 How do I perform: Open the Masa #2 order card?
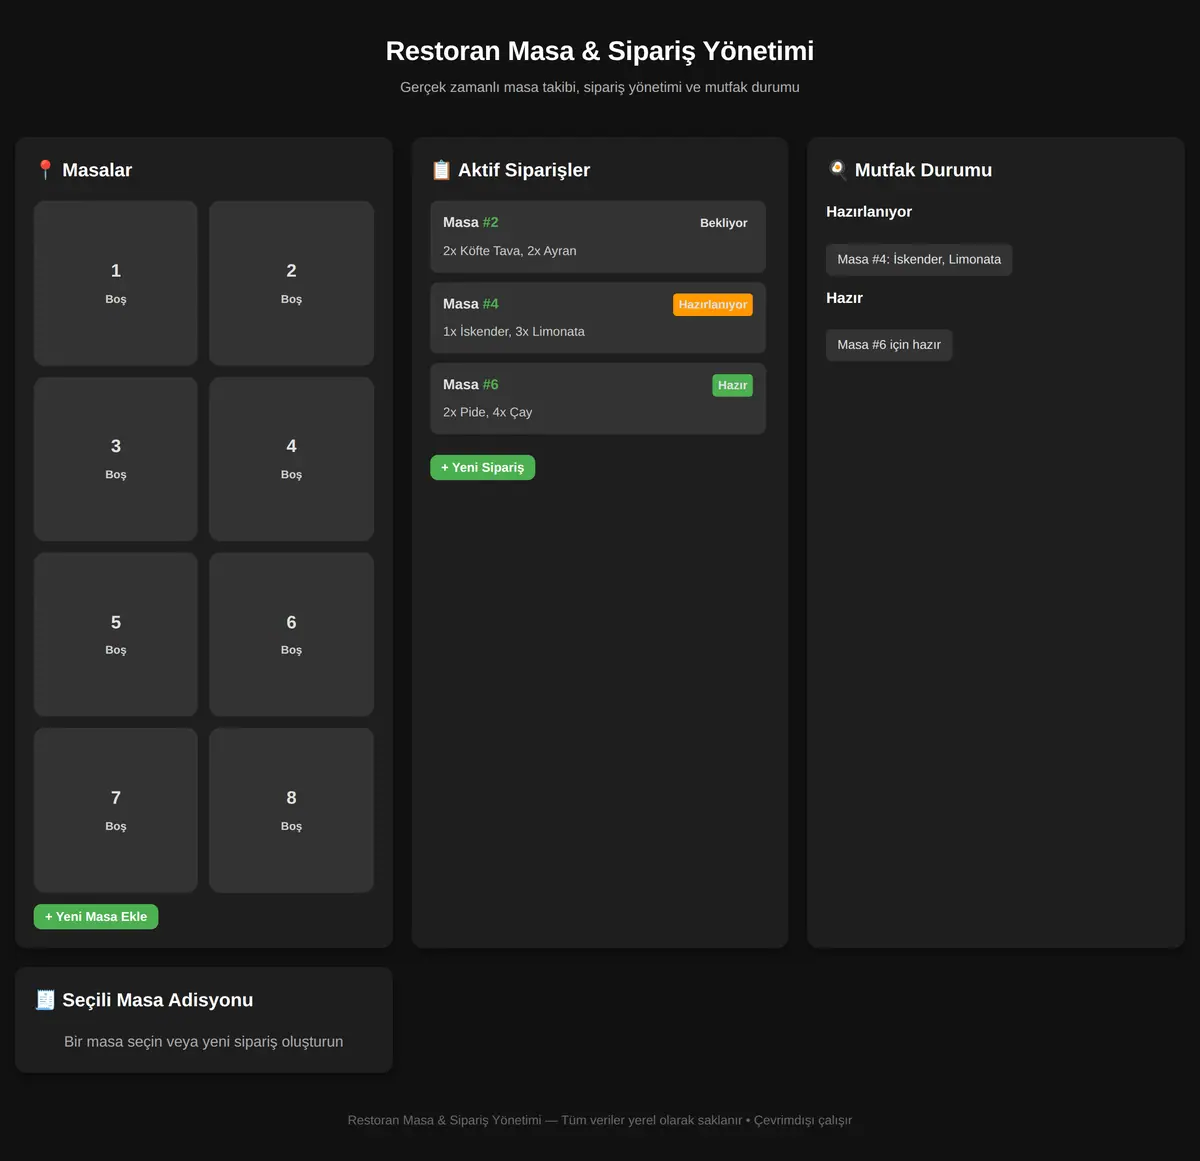tap(598, 237)
